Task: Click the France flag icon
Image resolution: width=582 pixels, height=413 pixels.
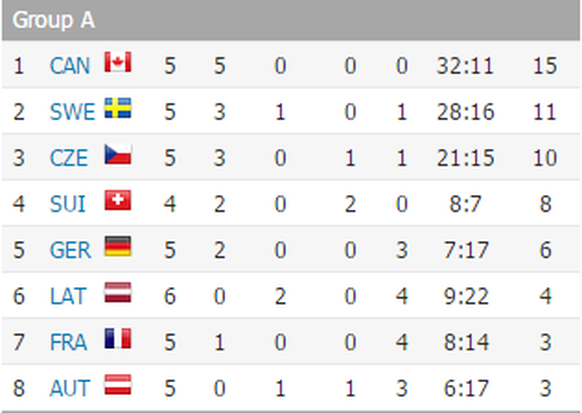Action: (x=118, y=338)
